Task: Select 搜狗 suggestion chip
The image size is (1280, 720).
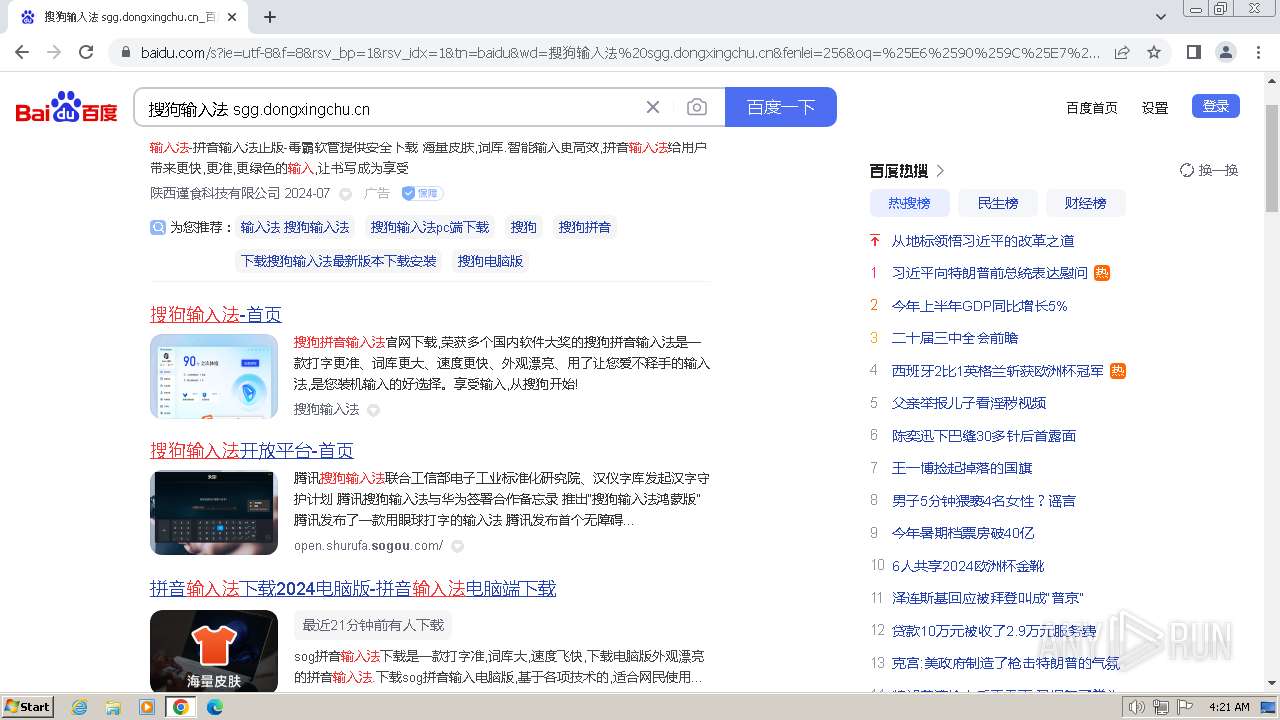Action: click(x=524, y=227)
